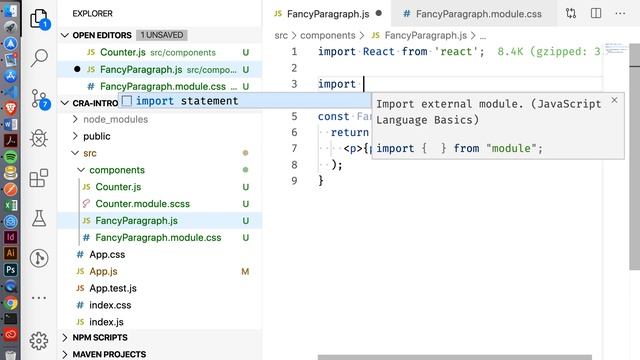The height and width of the screenshot is (360, 640).
Task: Open Photoshop from the dock
Action: [11, 270]
